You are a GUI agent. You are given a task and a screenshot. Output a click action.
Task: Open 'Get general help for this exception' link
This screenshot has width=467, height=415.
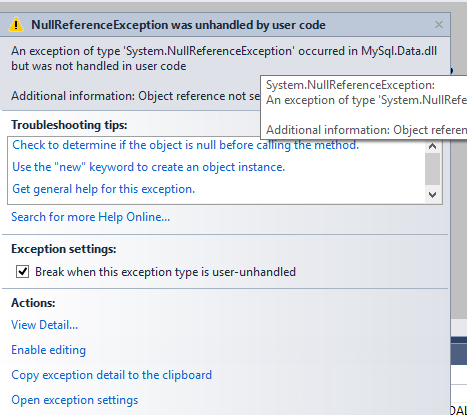pos(104,189)
